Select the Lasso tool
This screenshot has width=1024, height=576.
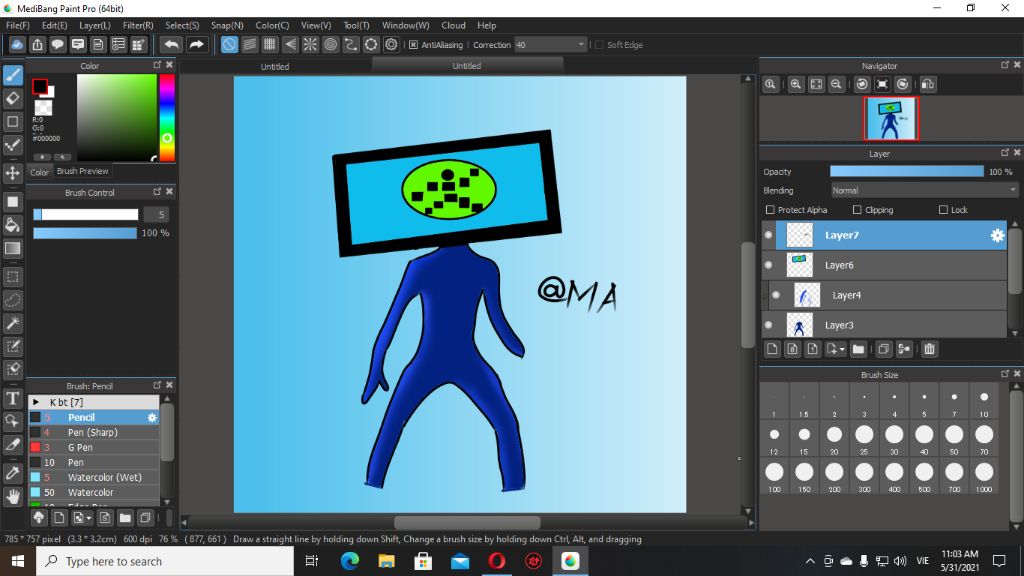point(13,300)
